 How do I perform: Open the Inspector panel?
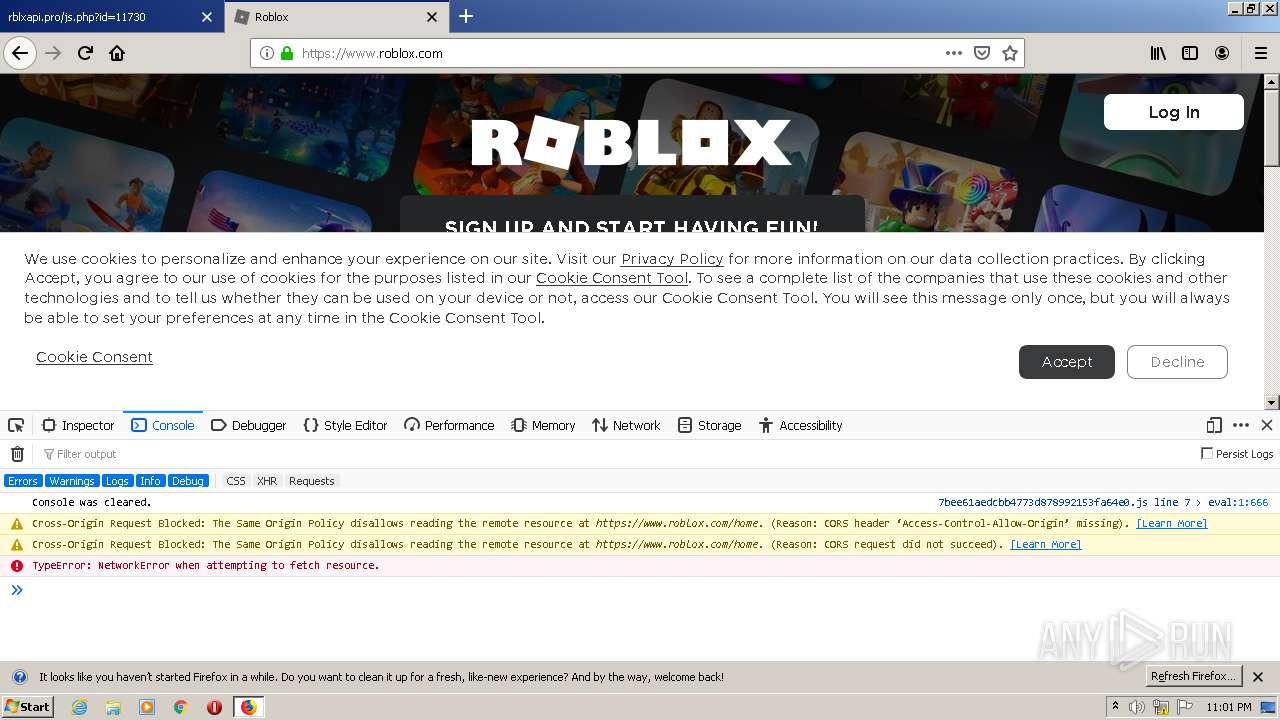point(78,425)
